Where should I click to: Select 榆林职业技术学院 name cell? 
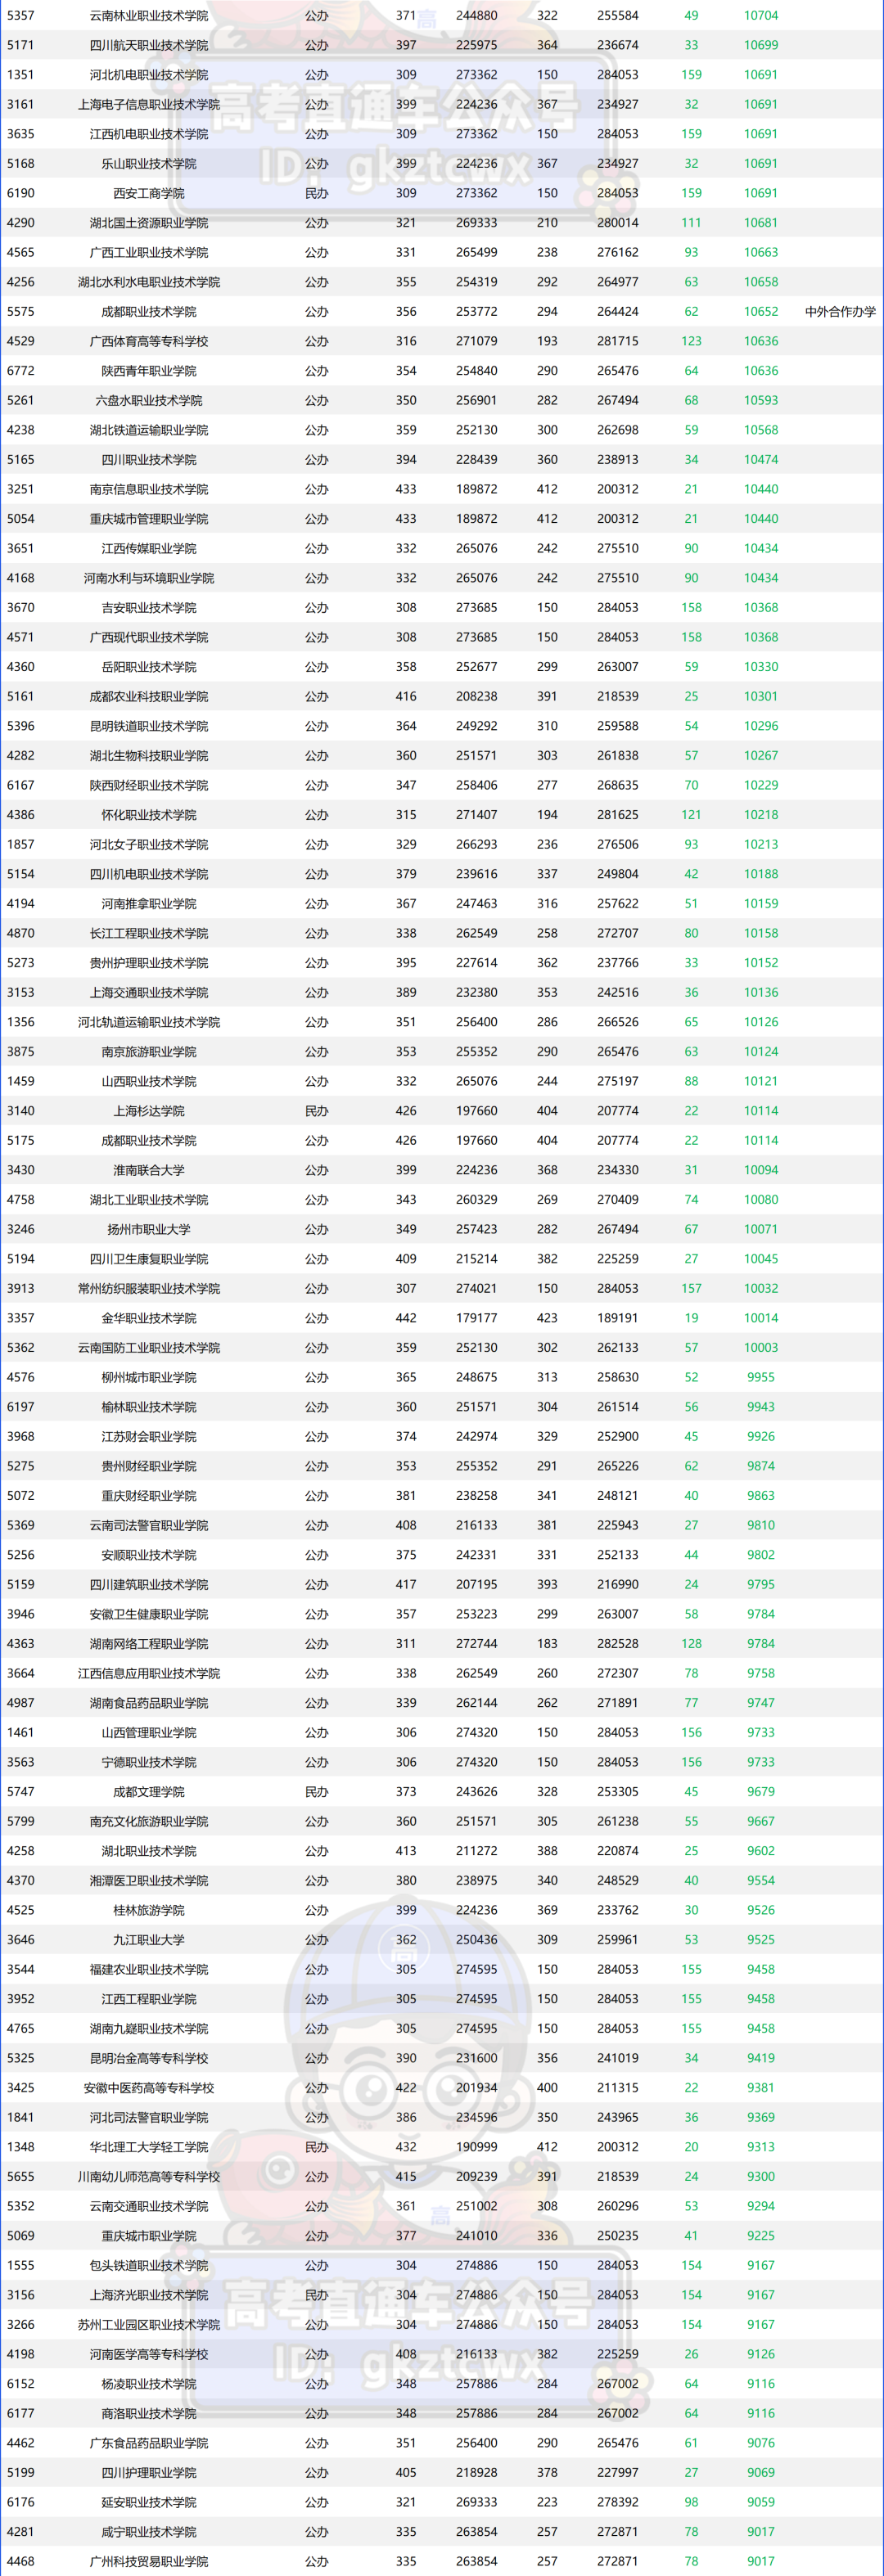[x=149, y=1407]
